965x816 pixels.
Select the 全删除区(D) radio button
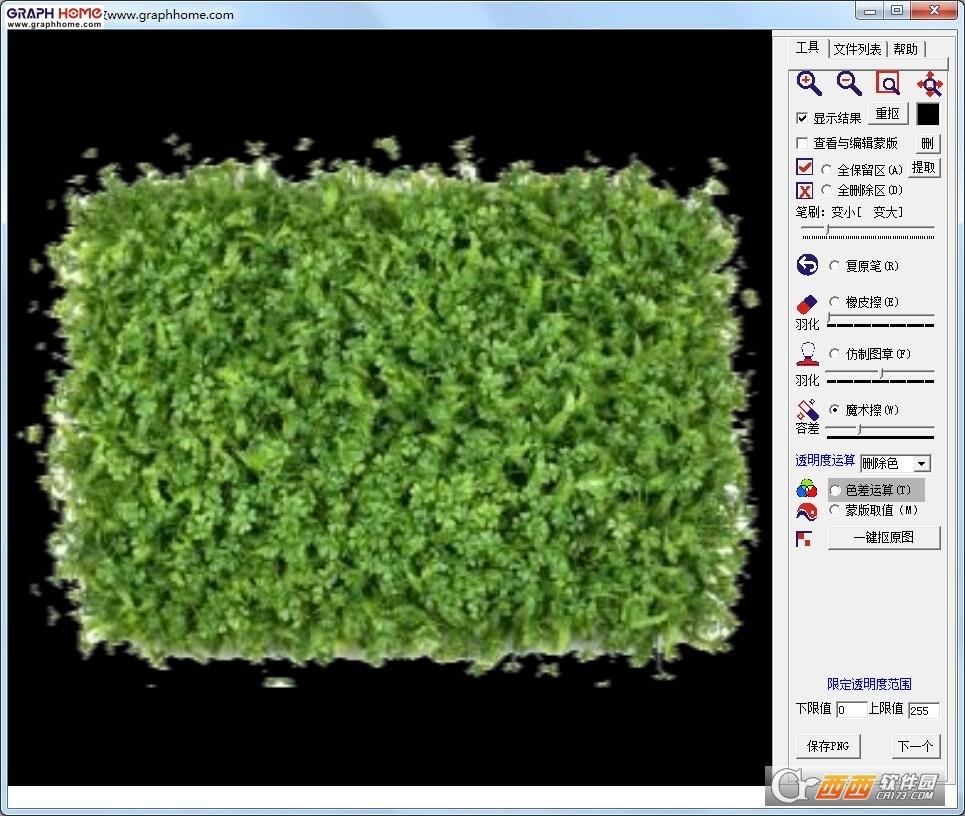(x=826, y=190)
